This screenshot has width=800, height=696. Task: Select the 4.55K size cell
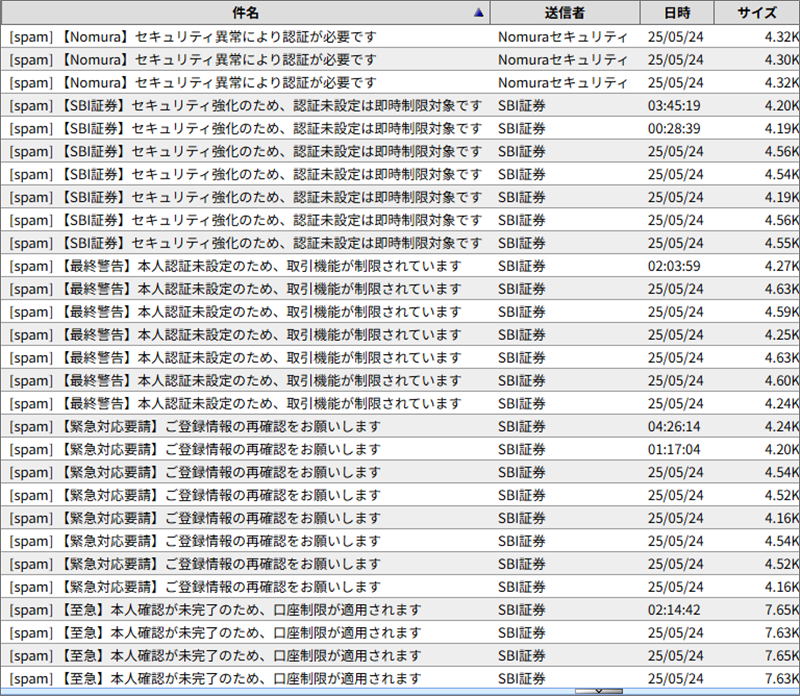click(782, 243)
